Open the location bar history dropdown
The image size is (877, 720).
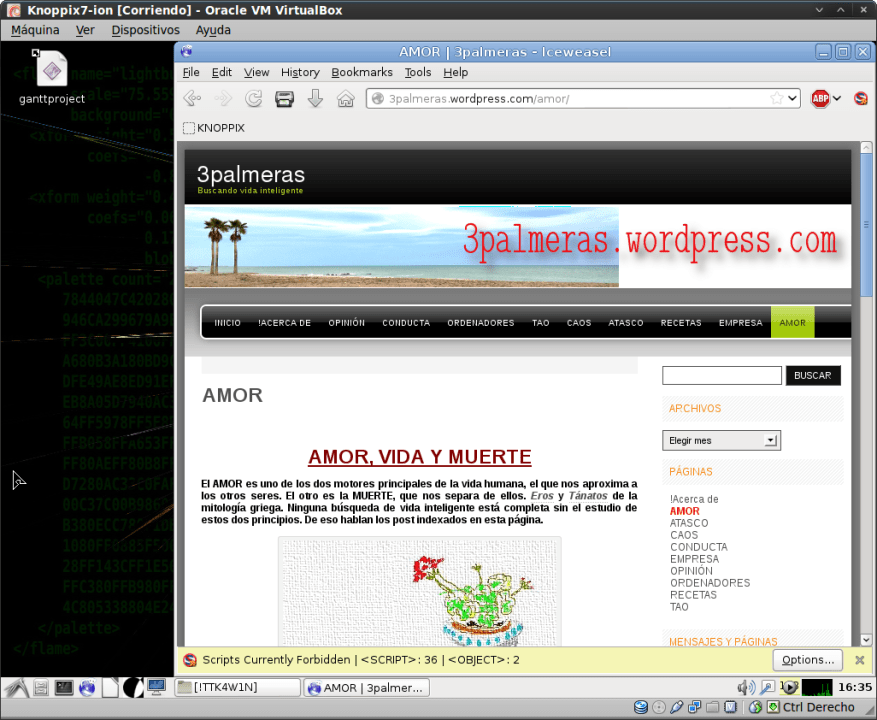pos(793,98)
